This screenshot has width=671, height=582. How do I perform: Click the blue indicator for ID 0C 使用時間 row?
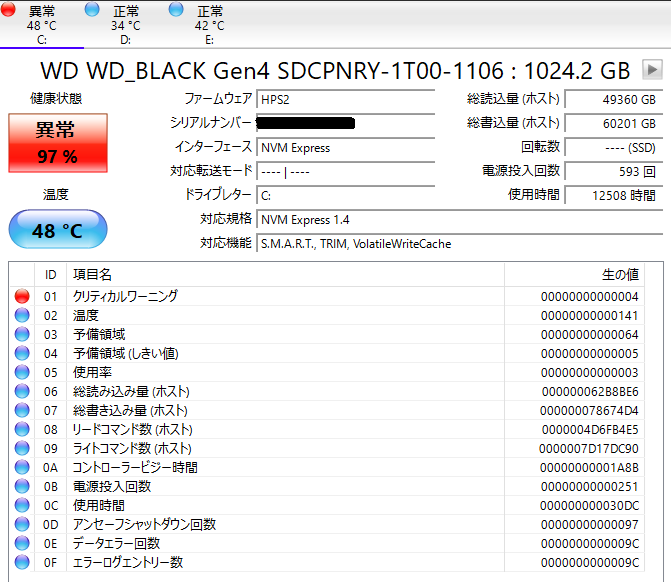pos(22,505)
